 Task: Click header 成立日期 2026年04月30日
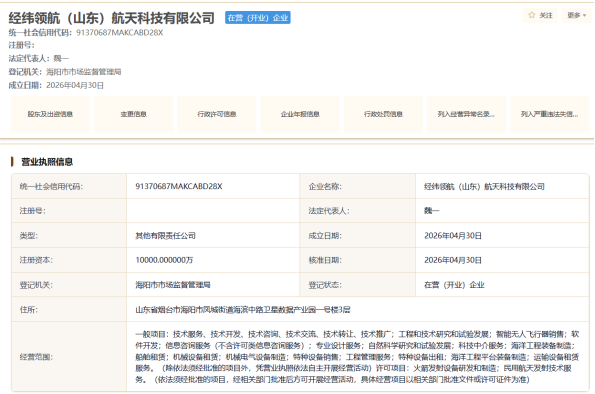75,85
